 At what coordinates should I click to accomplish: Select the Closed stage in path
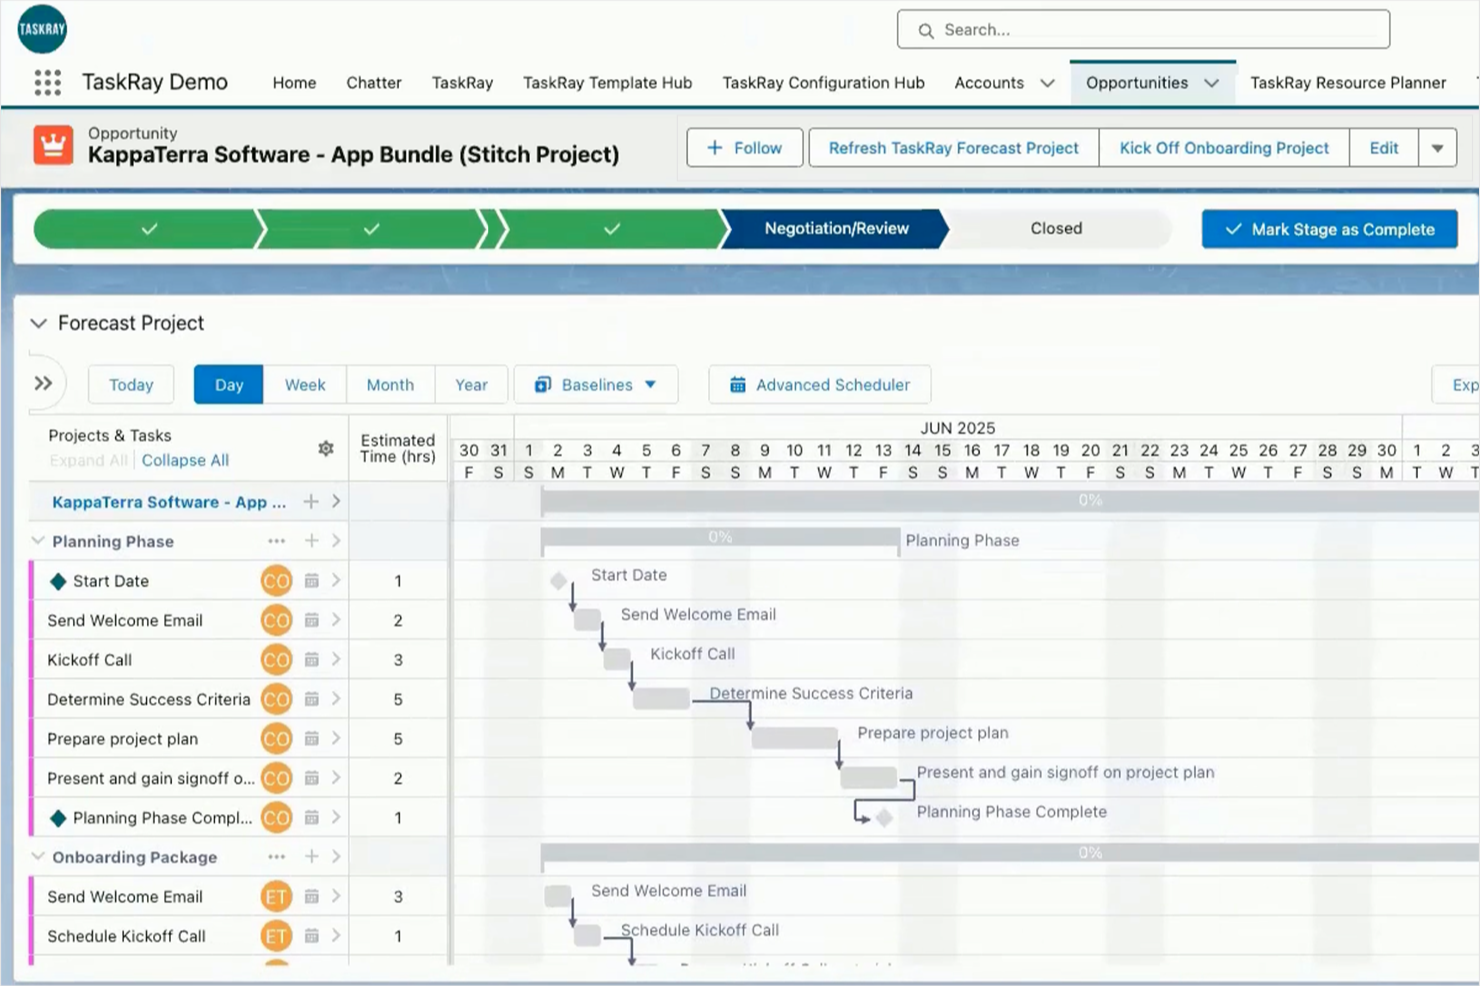pos(1056,229)
